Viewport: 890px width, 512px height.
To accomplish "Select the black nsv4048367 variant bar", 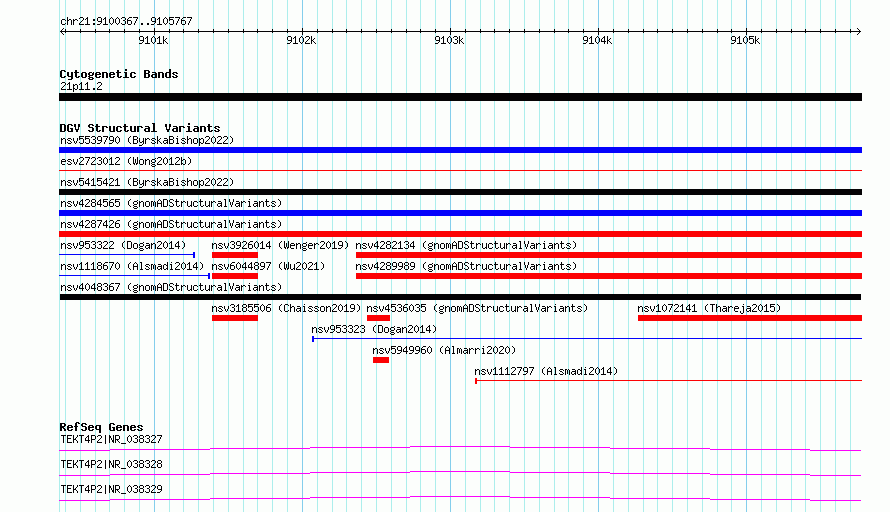I will pos(460,297).
